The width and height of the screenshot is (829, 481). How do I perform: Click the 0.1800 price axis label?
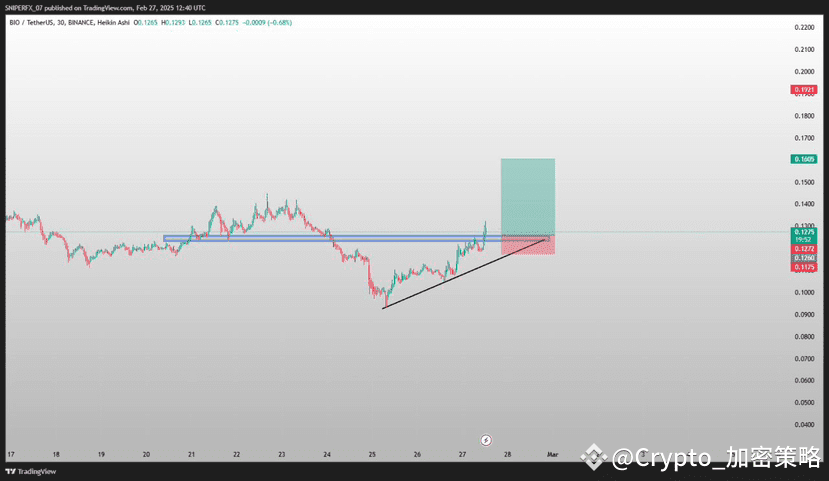tap(804, 116)
